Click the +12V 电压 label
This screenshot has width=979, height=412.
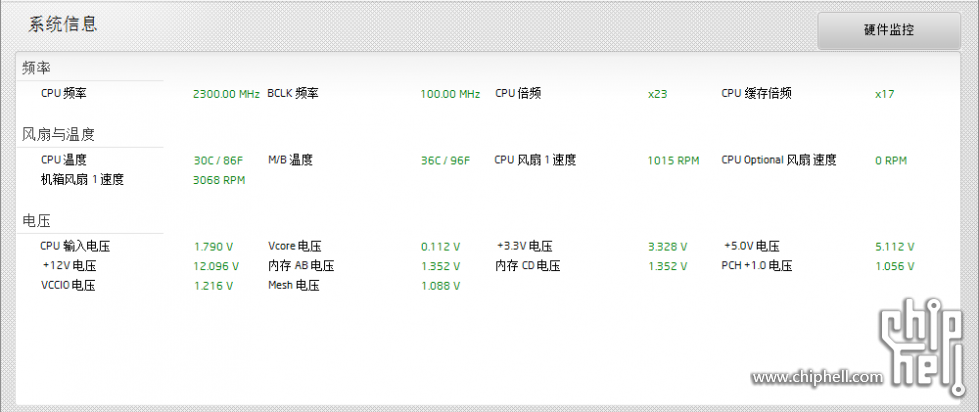(69, 265)
